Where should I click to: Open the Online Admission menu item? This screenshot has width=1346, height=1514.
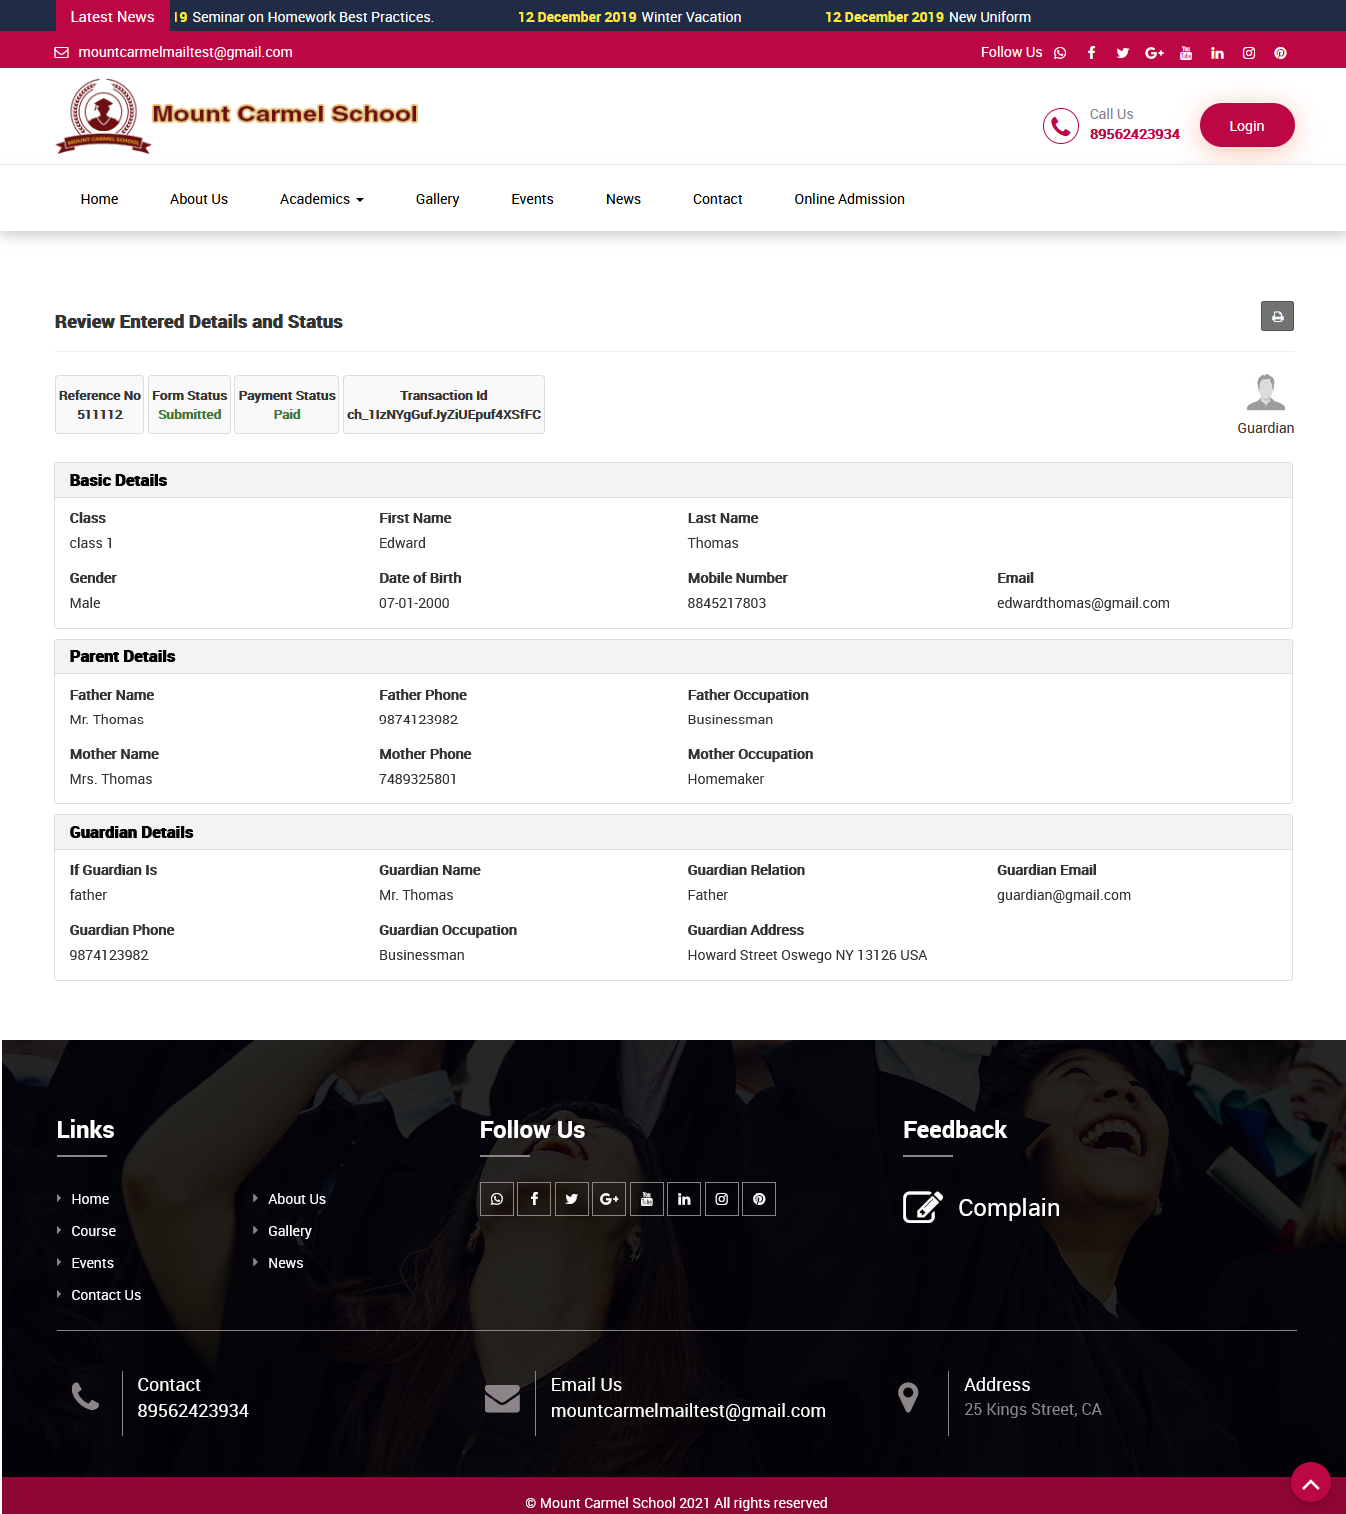click(848, 198)
